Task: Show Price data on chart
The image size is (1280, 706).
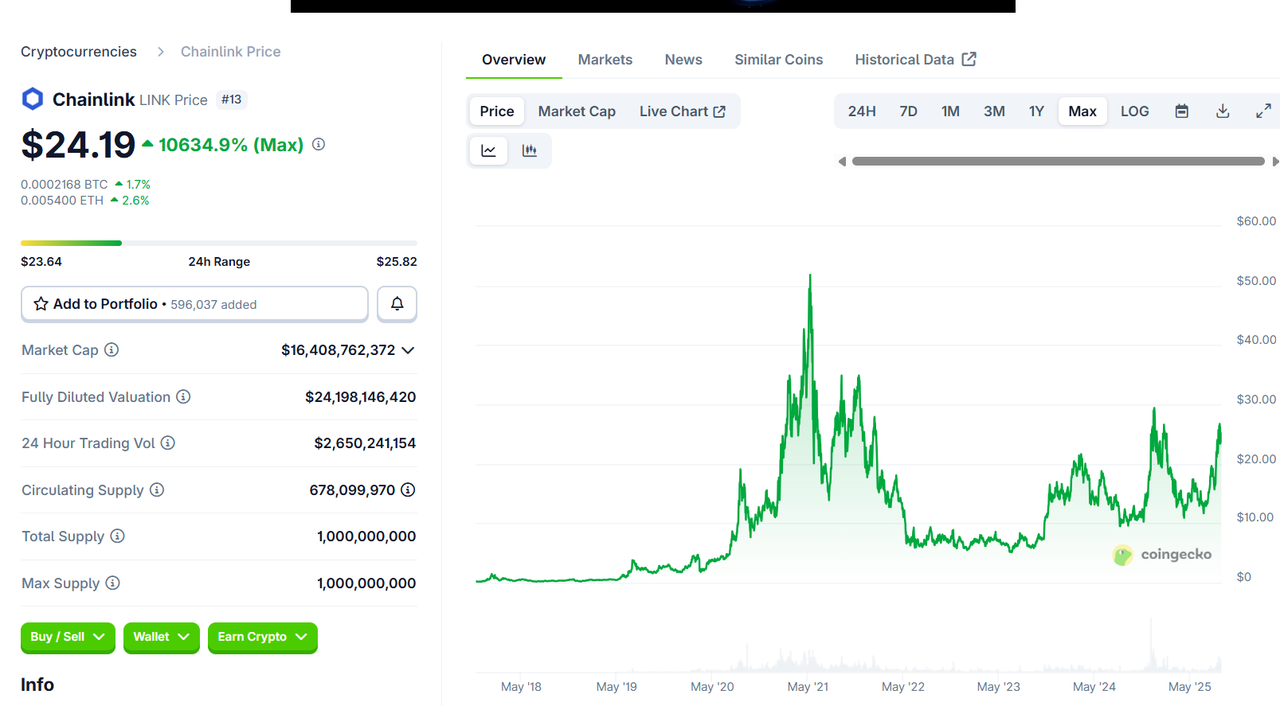Action: coord(497,111)
